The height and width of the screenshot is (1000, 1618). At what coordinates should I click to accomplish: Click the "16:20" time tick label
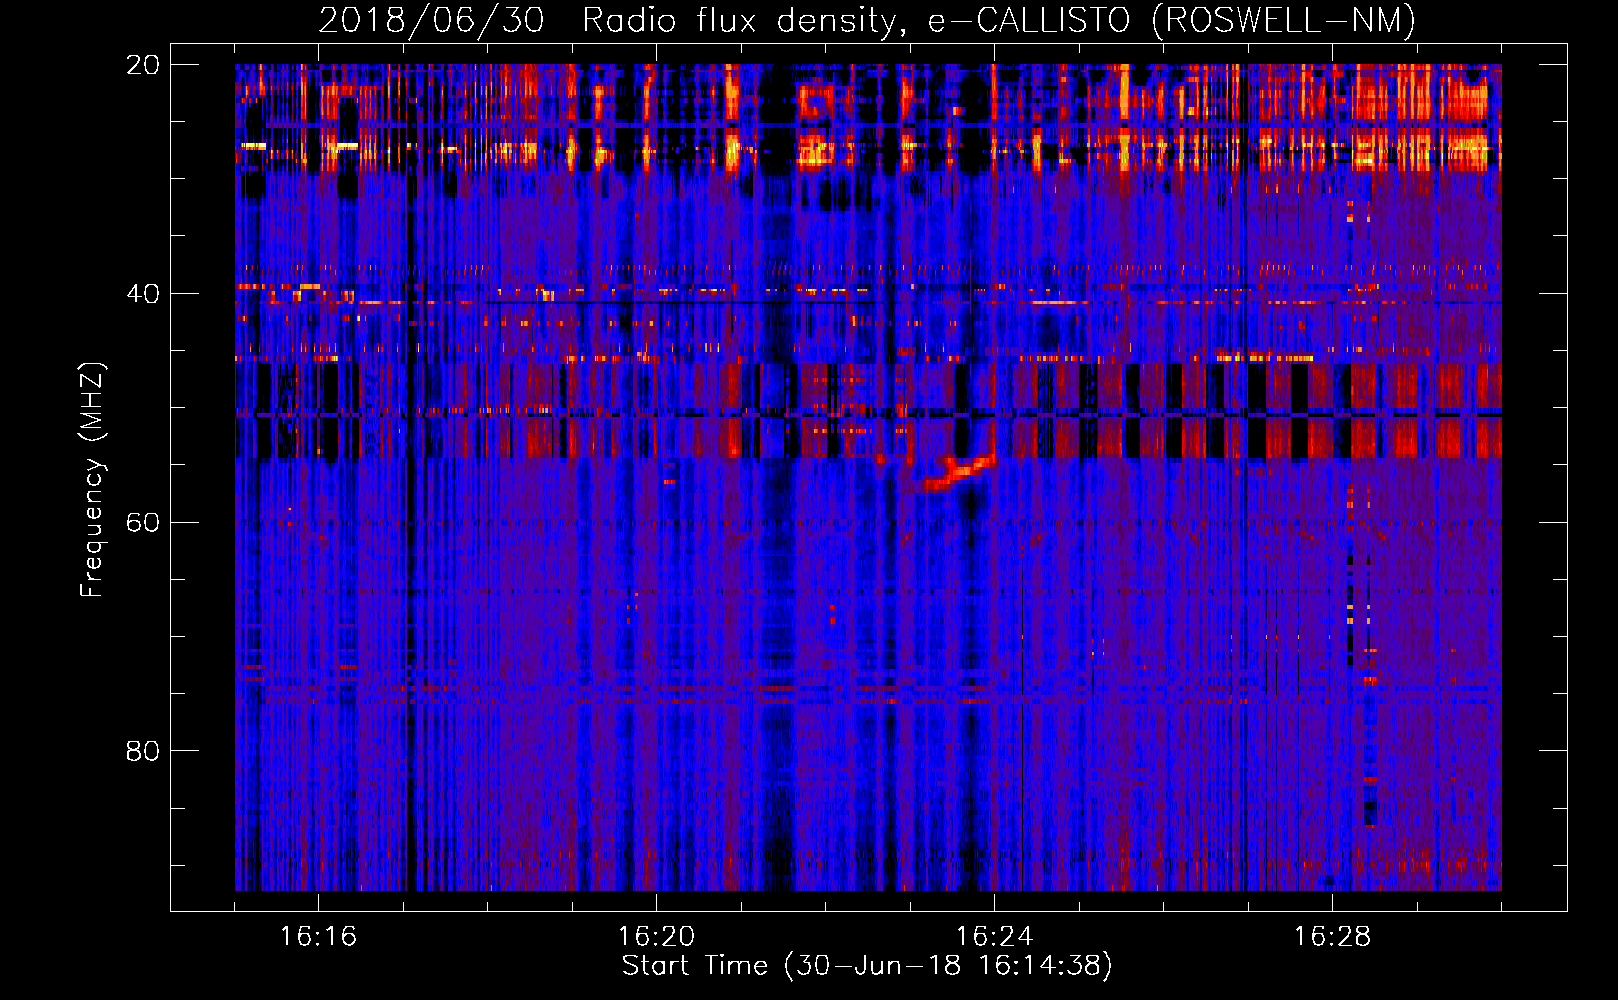(656, 937)
